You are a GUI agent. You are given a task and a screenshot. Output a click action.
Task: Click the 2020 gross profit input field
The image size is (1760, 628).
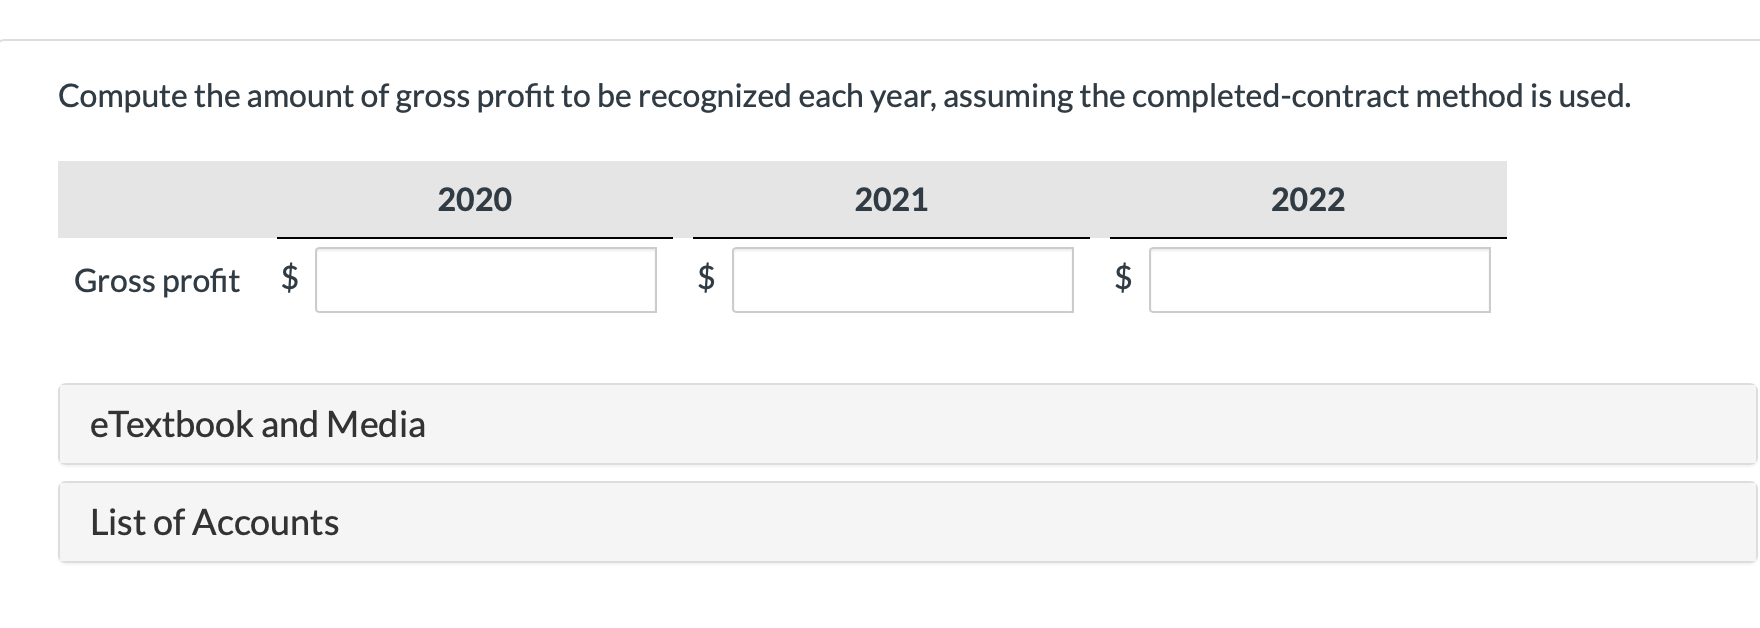487,281
